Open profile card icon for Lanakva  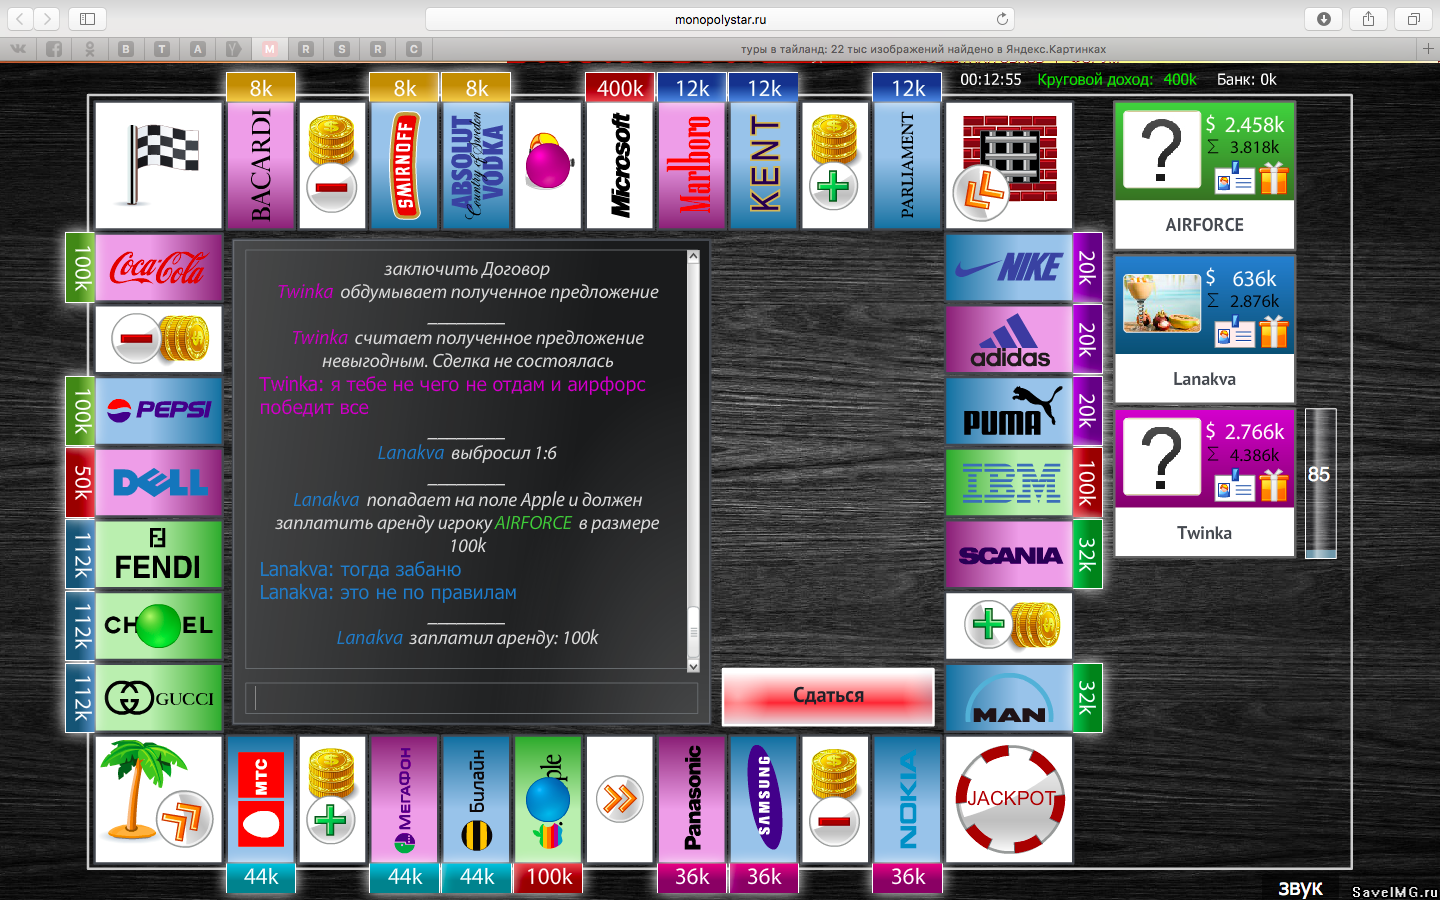[x=1235, y=333]
